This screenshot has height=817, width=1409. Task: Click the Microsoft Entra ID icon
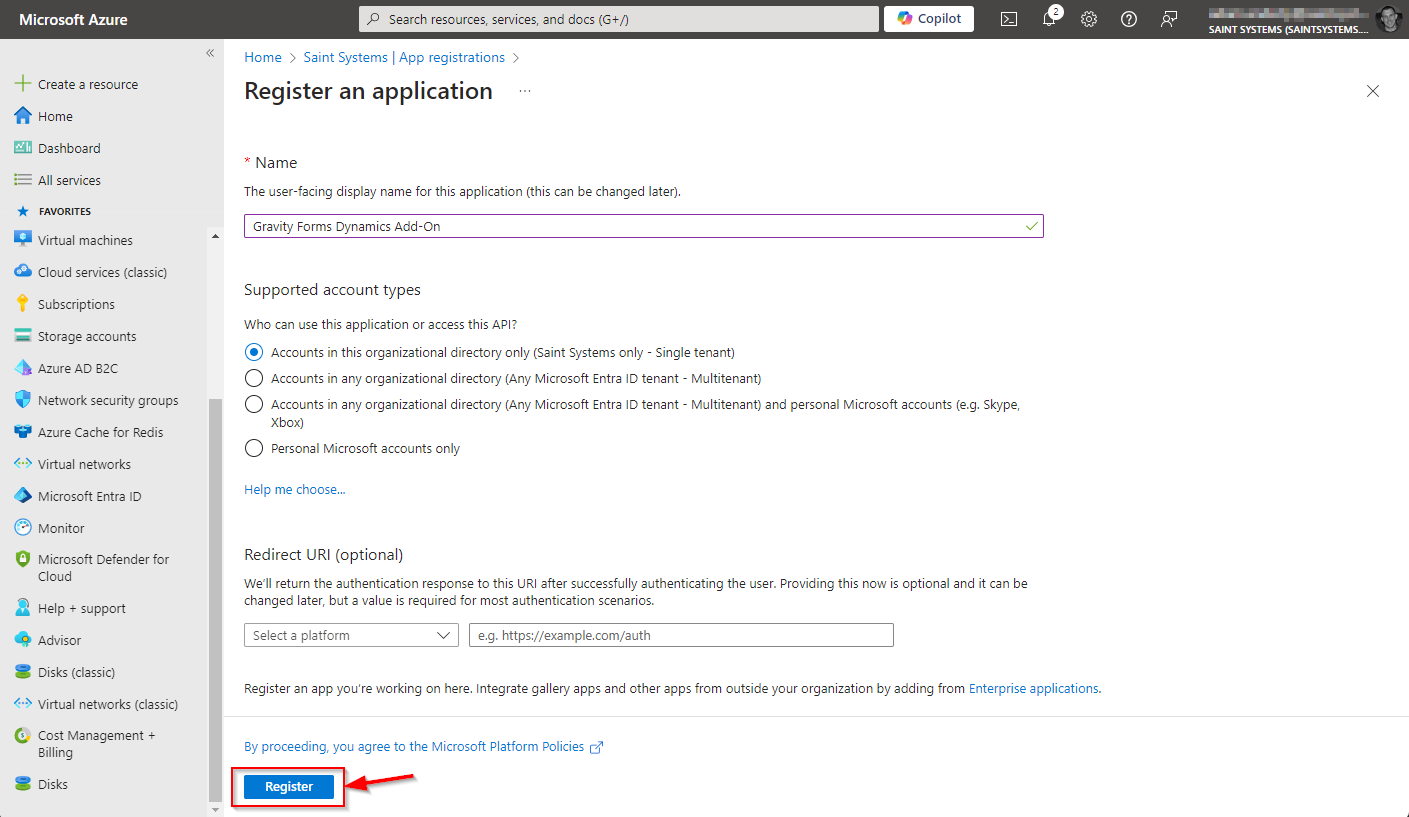pos(23,496)
